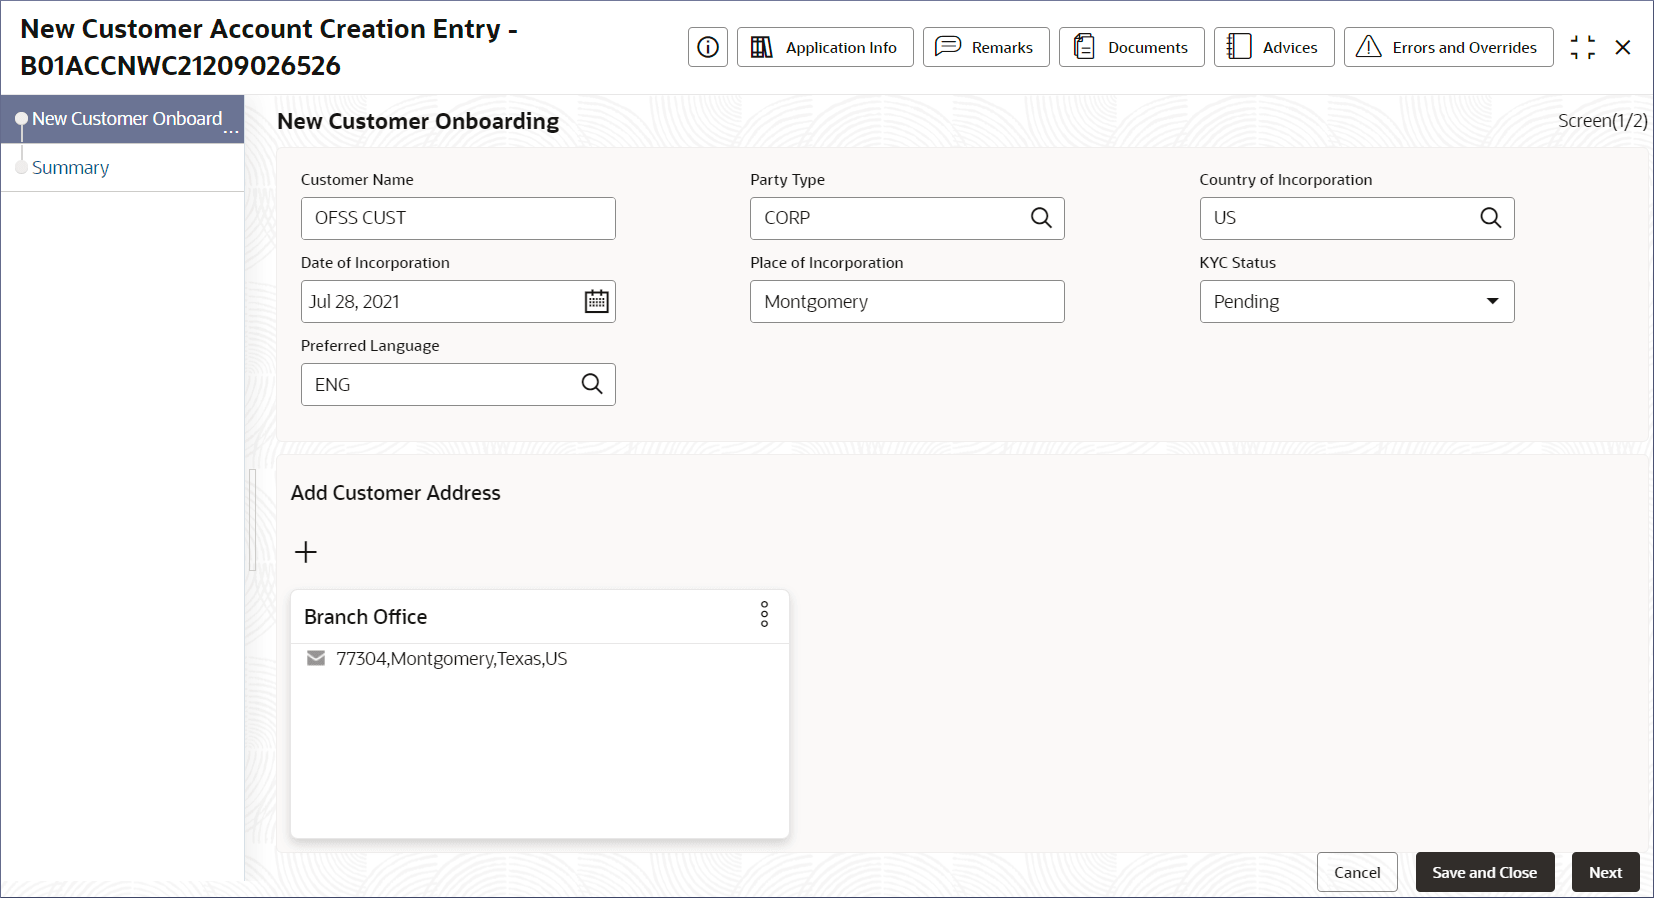This screenshot has height=898, width=1654.
Task: Switch to the Summary step
Action: click(70, 168)
